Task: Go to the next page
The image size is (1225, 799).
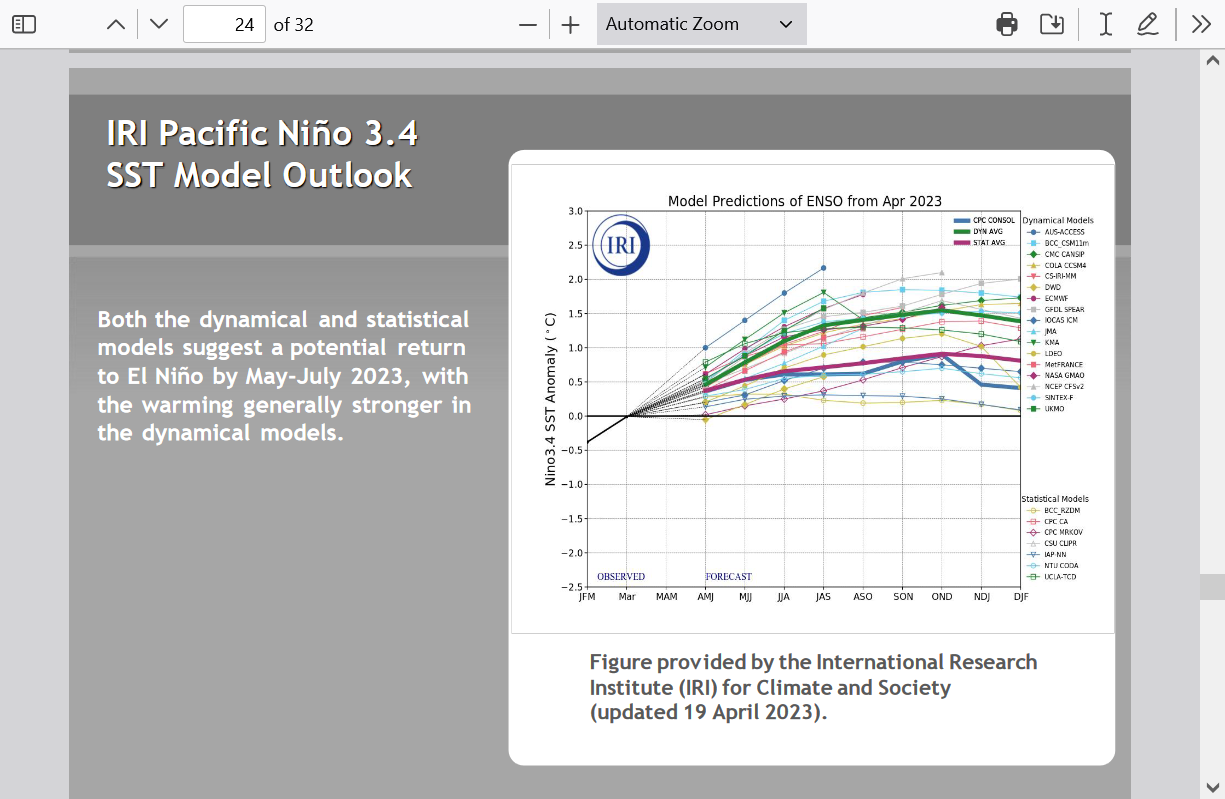Action: [158, 24]
